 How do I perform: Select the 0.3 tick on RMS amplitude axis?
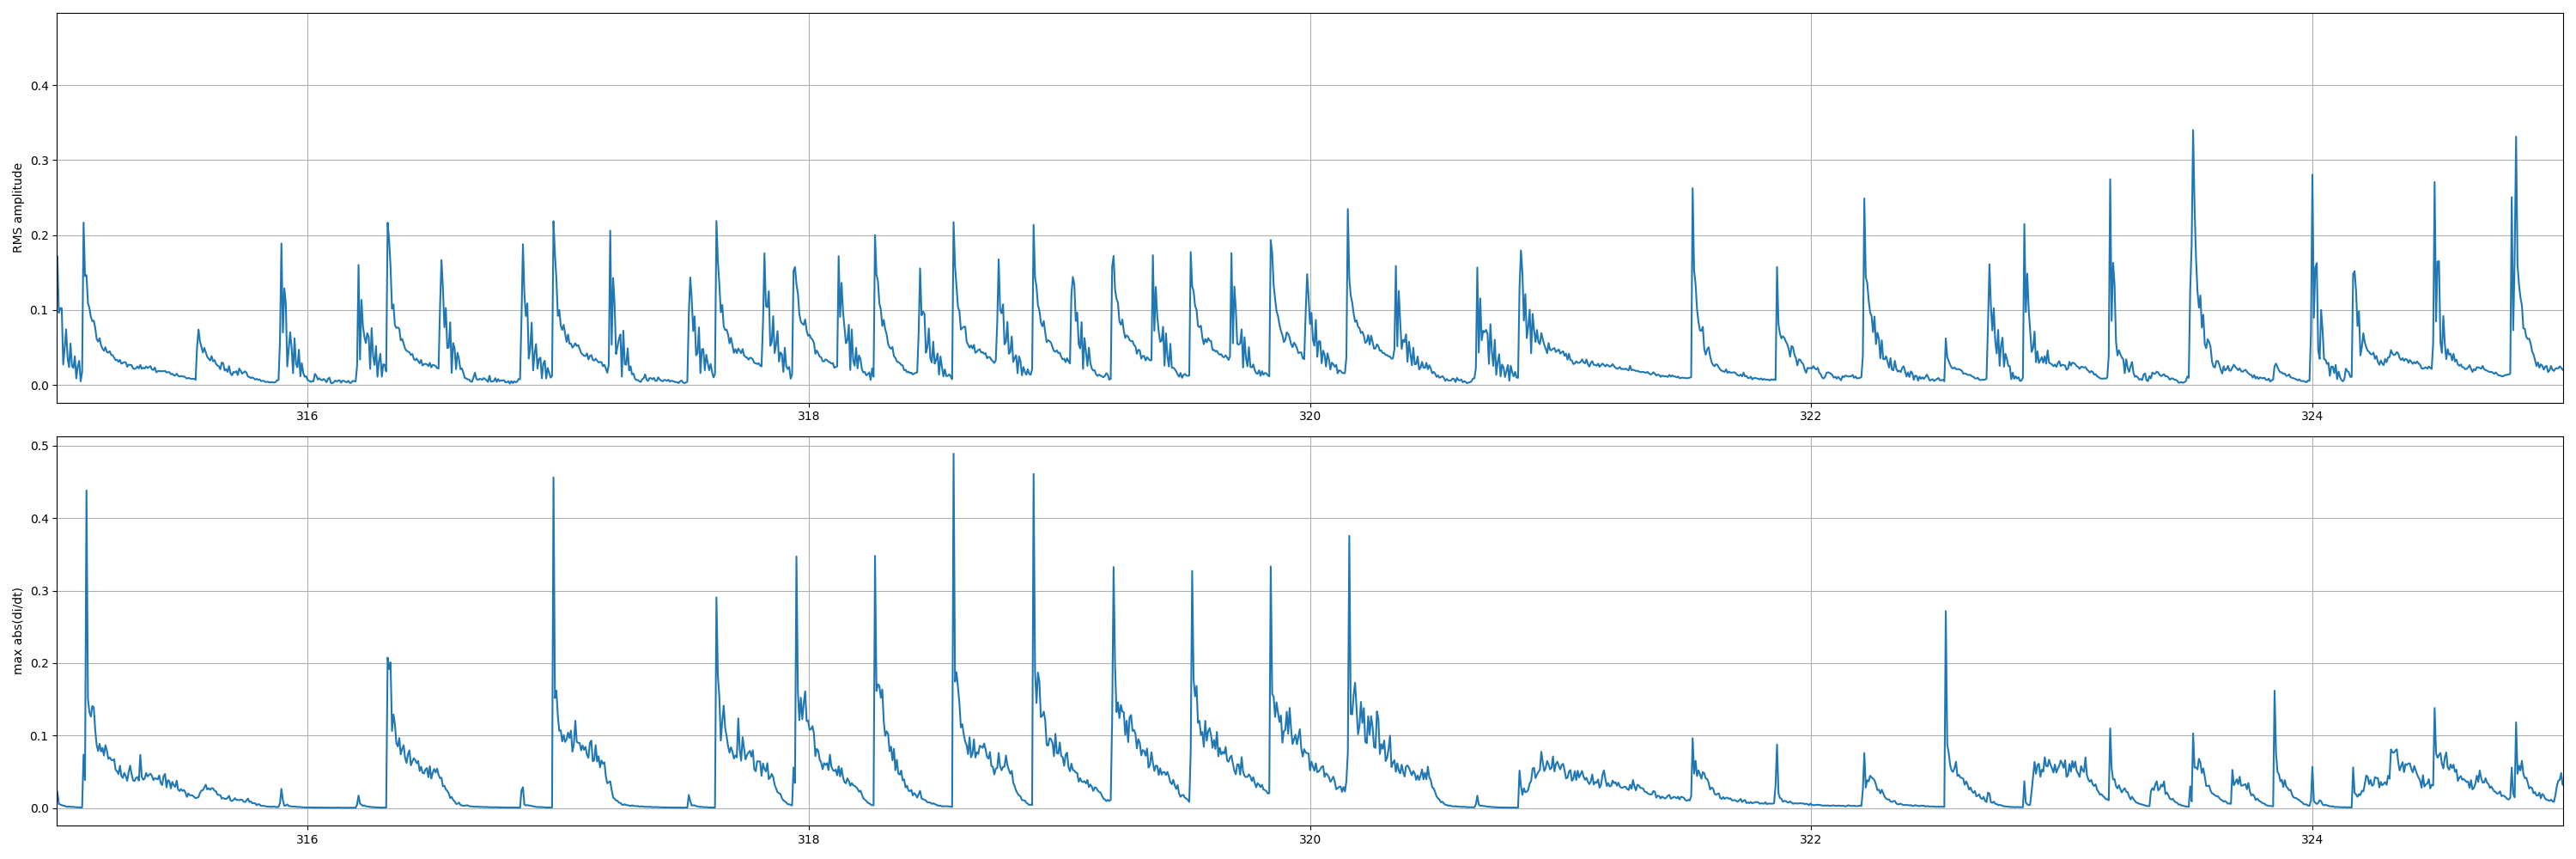pos(40,161)
